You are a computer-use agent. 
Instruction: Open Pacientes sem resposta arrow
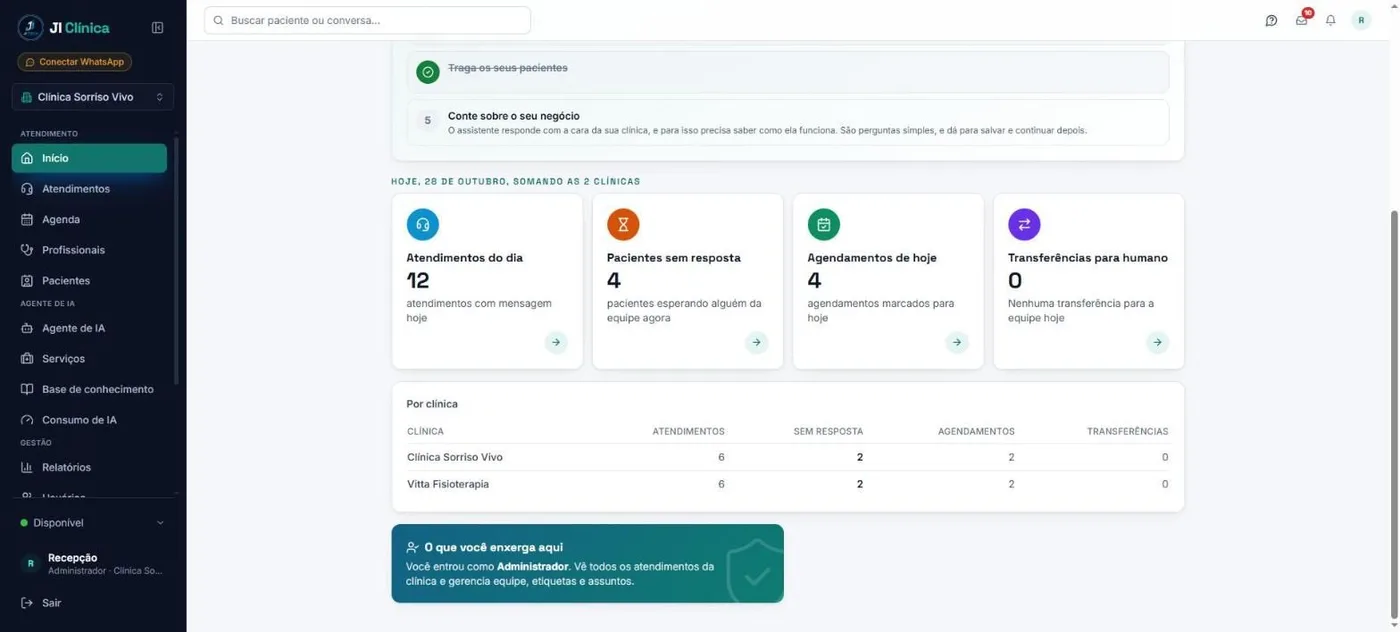point(756,342)
